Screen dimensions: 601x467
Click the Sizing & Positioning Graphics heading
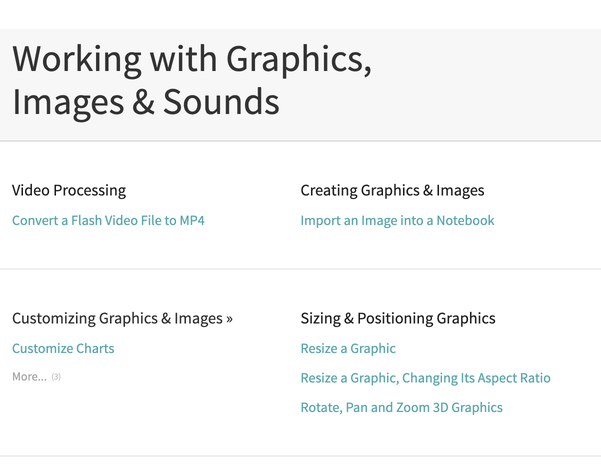[x=398, y=318]
